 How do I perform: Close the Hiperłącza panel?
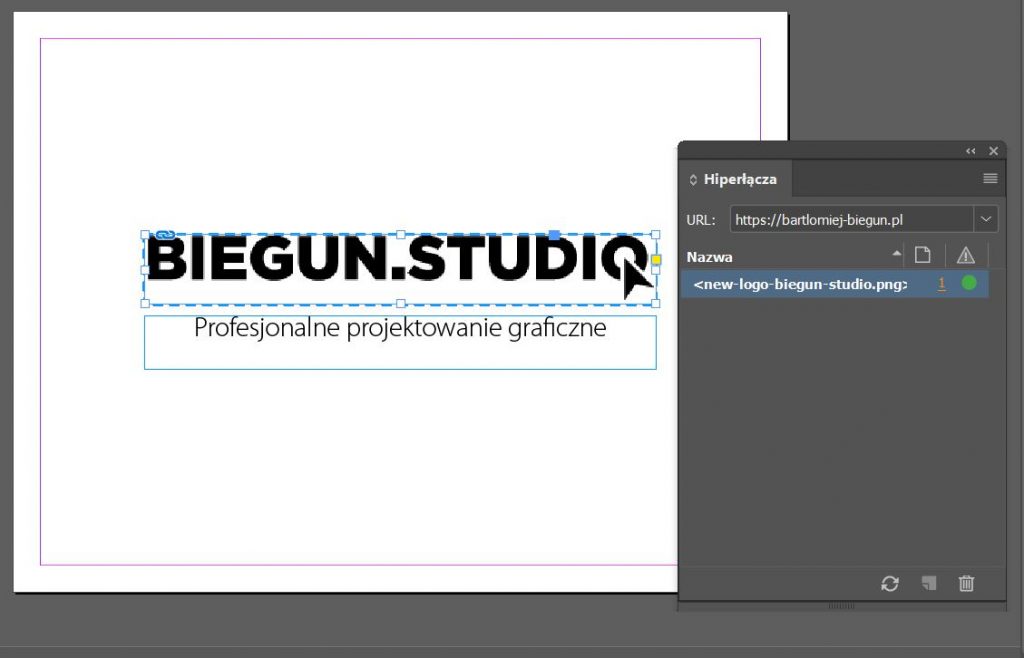(x=993, y=151)
